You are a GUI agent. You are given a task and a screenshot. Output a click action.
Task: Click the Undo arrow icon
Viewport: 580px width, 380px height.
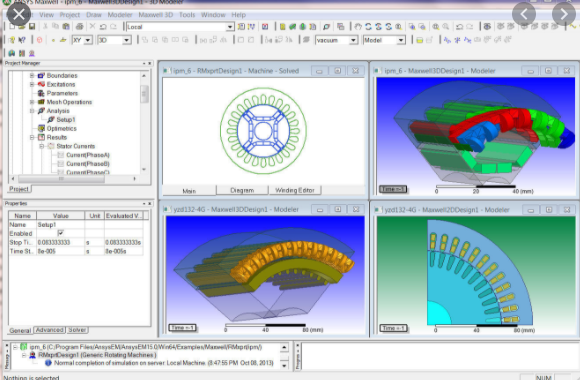[103, 27]
